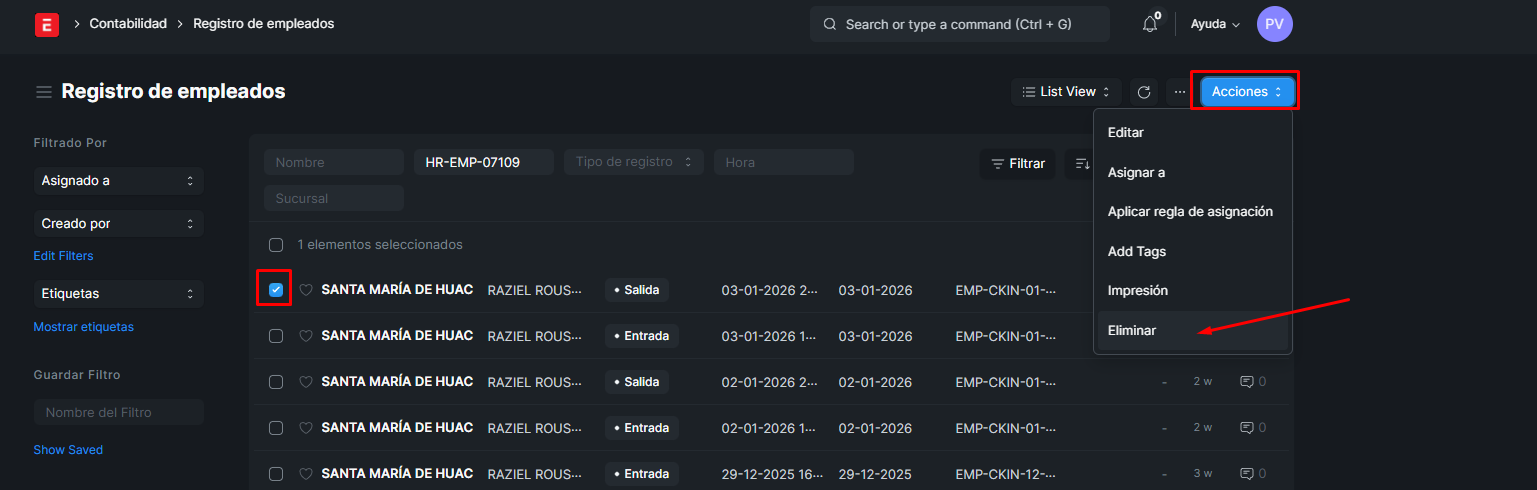Expand the Asignado a filter dropdown
This screenshot has height=490, width=1537.
118,181
